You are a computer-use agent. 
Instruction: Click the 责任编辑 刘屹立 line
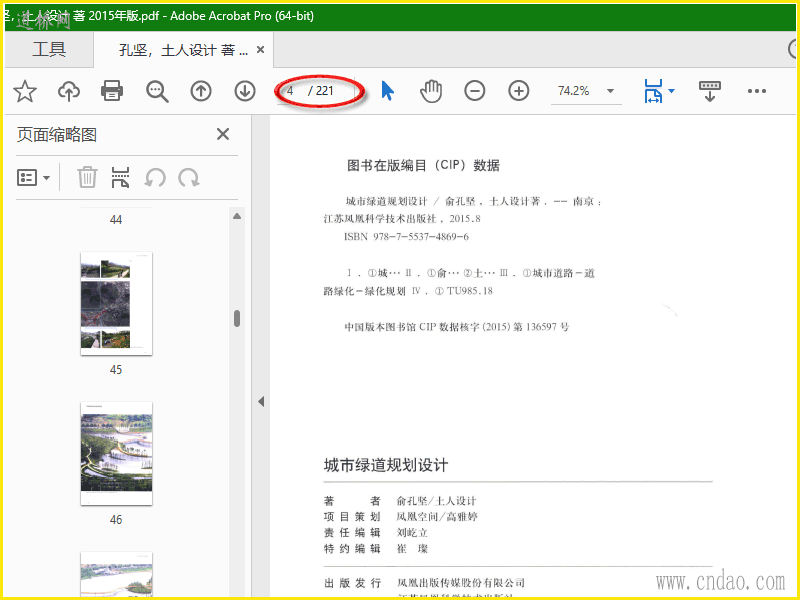point(376,533)
